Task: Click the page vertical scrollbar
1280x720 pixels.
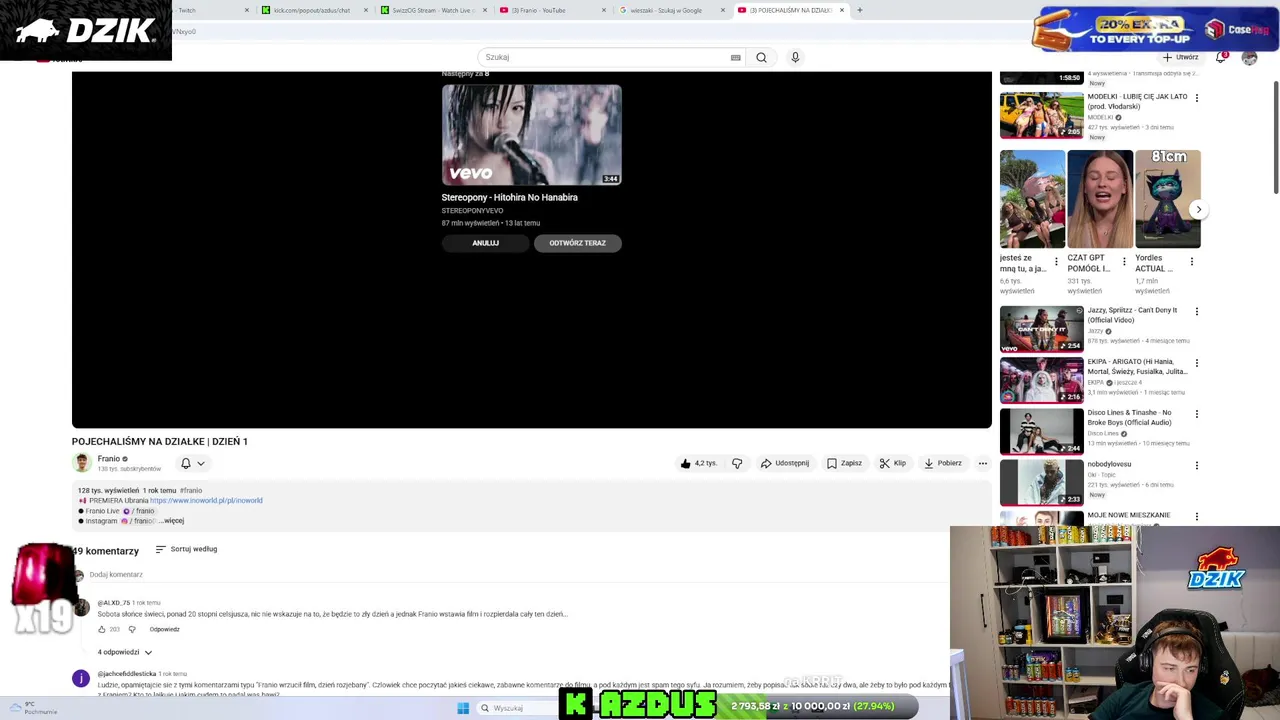Action: point(1275,137)
